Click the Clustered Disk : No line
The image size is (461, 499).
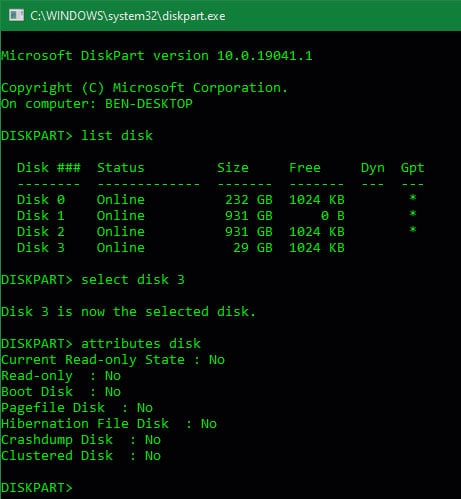pos(81,456)
